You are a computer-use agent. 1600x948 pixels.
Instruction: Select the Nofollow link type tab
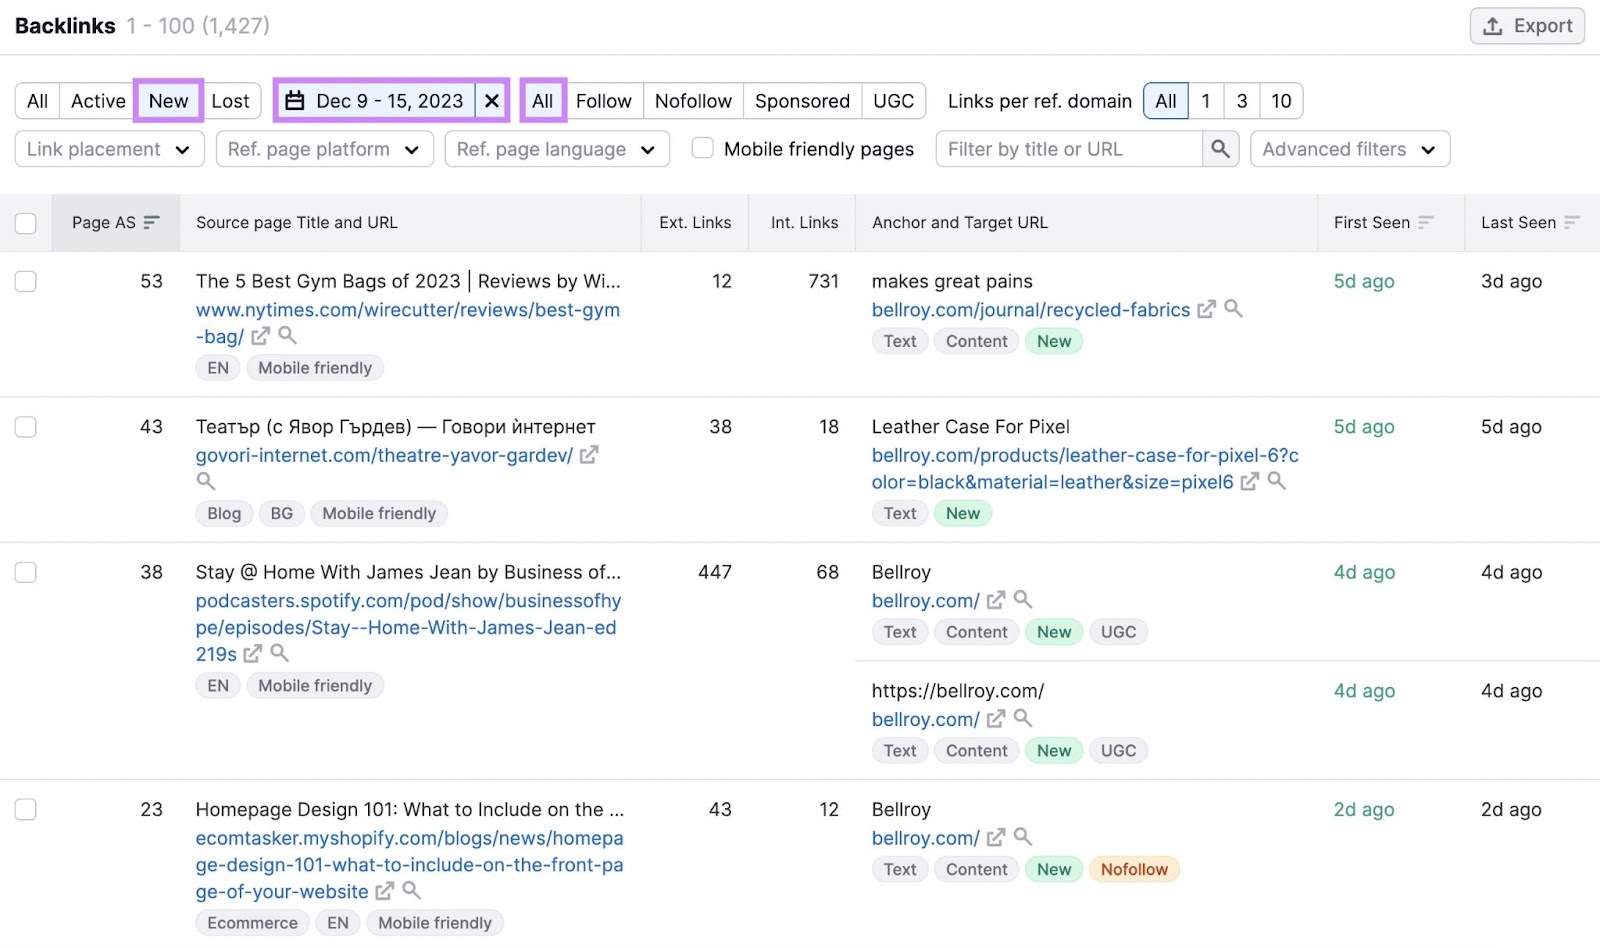(693, 101)
